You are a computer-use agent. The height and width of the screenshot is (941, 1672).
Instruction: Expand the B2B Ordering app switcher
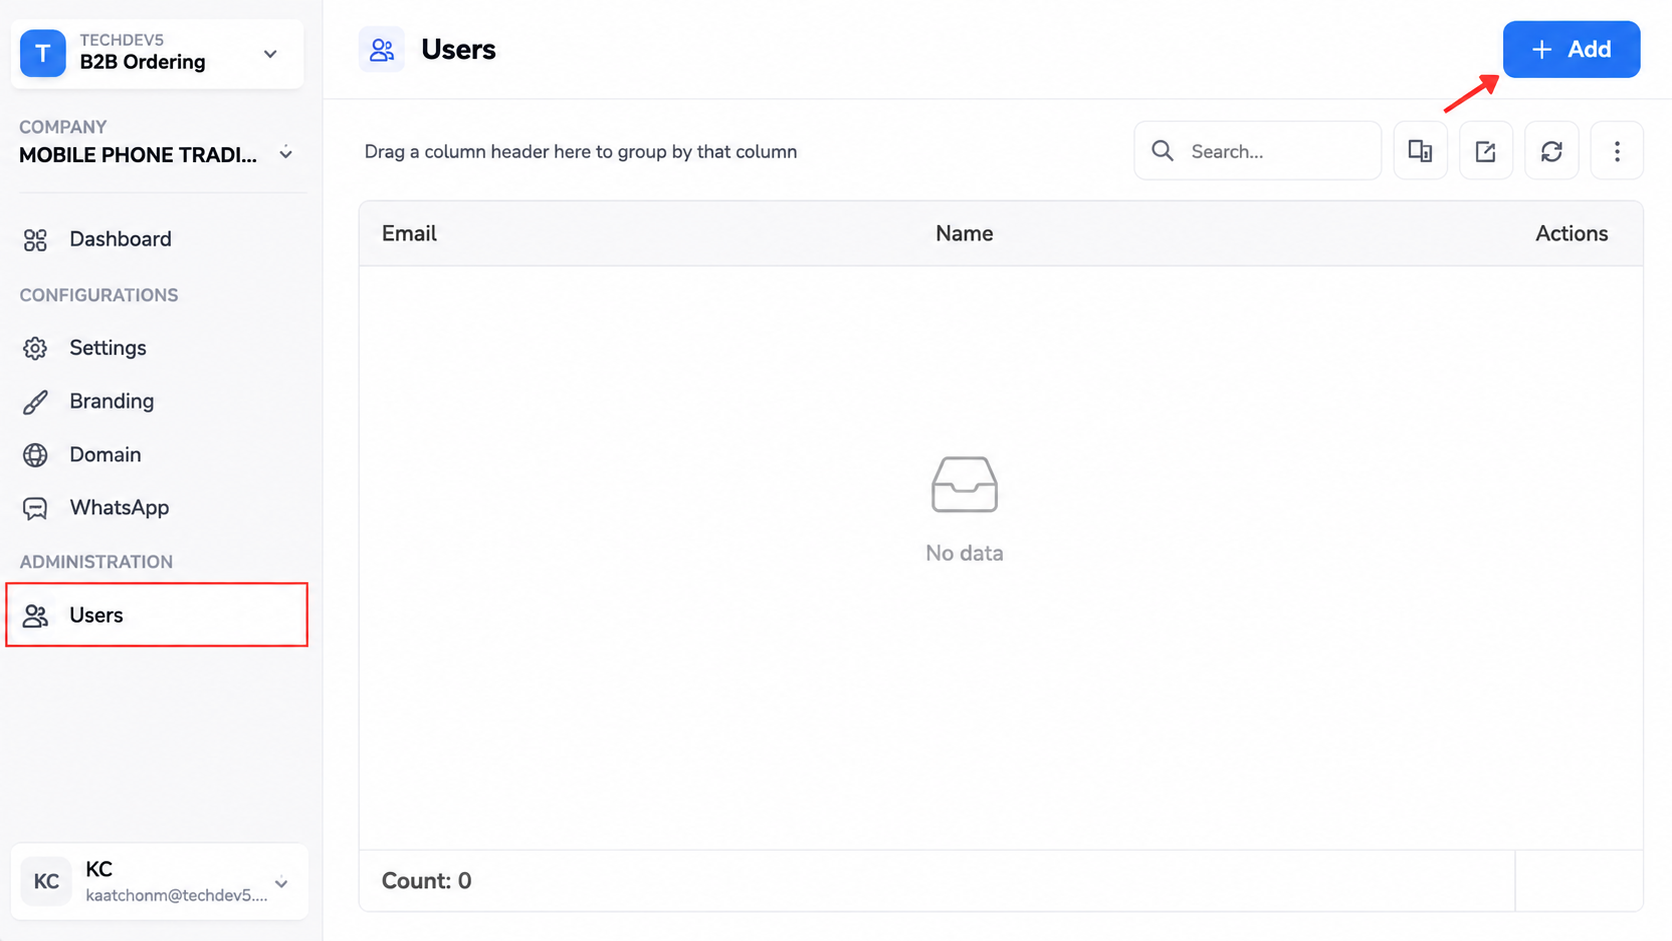click(270, 54)
